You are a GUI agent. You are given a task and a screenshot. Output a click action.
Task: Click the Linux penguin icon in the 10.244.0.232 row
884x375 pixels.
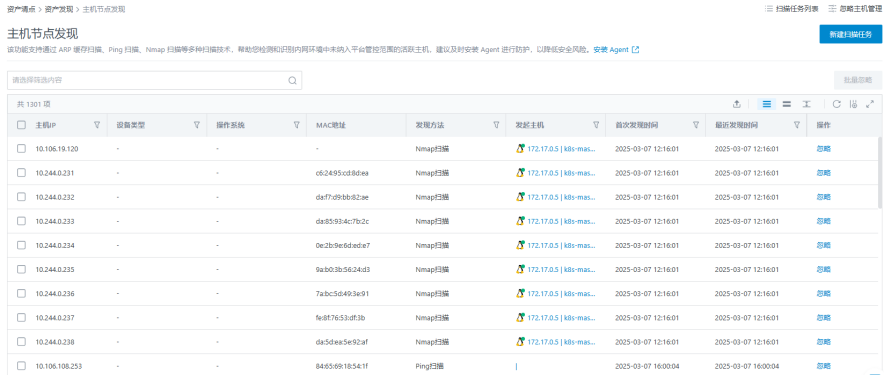pyautogui.click(x=520, y=197)
